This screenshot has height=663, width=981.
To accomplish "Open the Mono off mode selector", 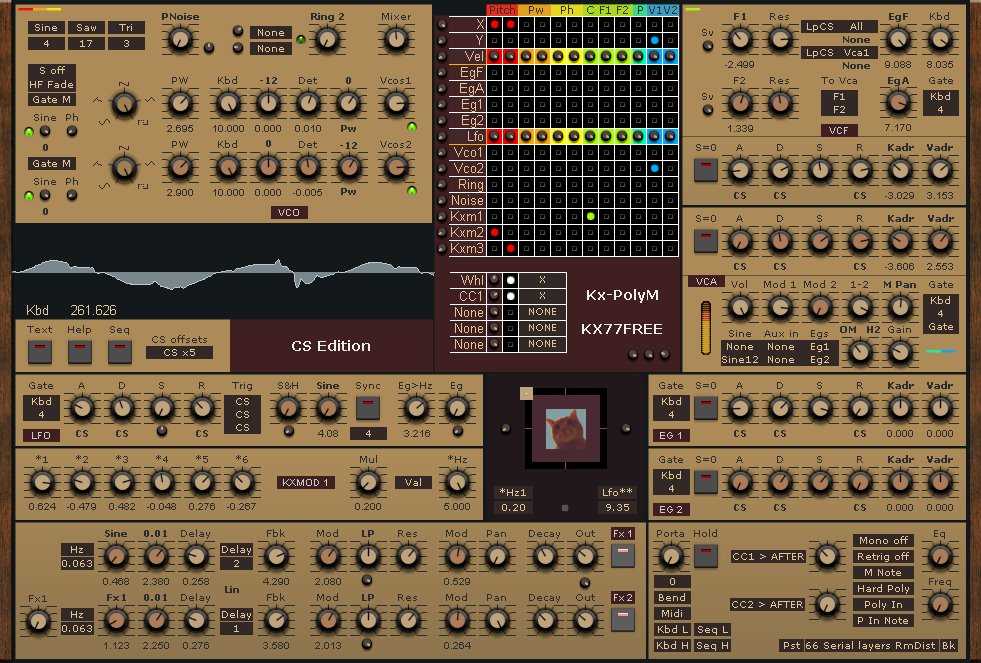I will [883, 540].
